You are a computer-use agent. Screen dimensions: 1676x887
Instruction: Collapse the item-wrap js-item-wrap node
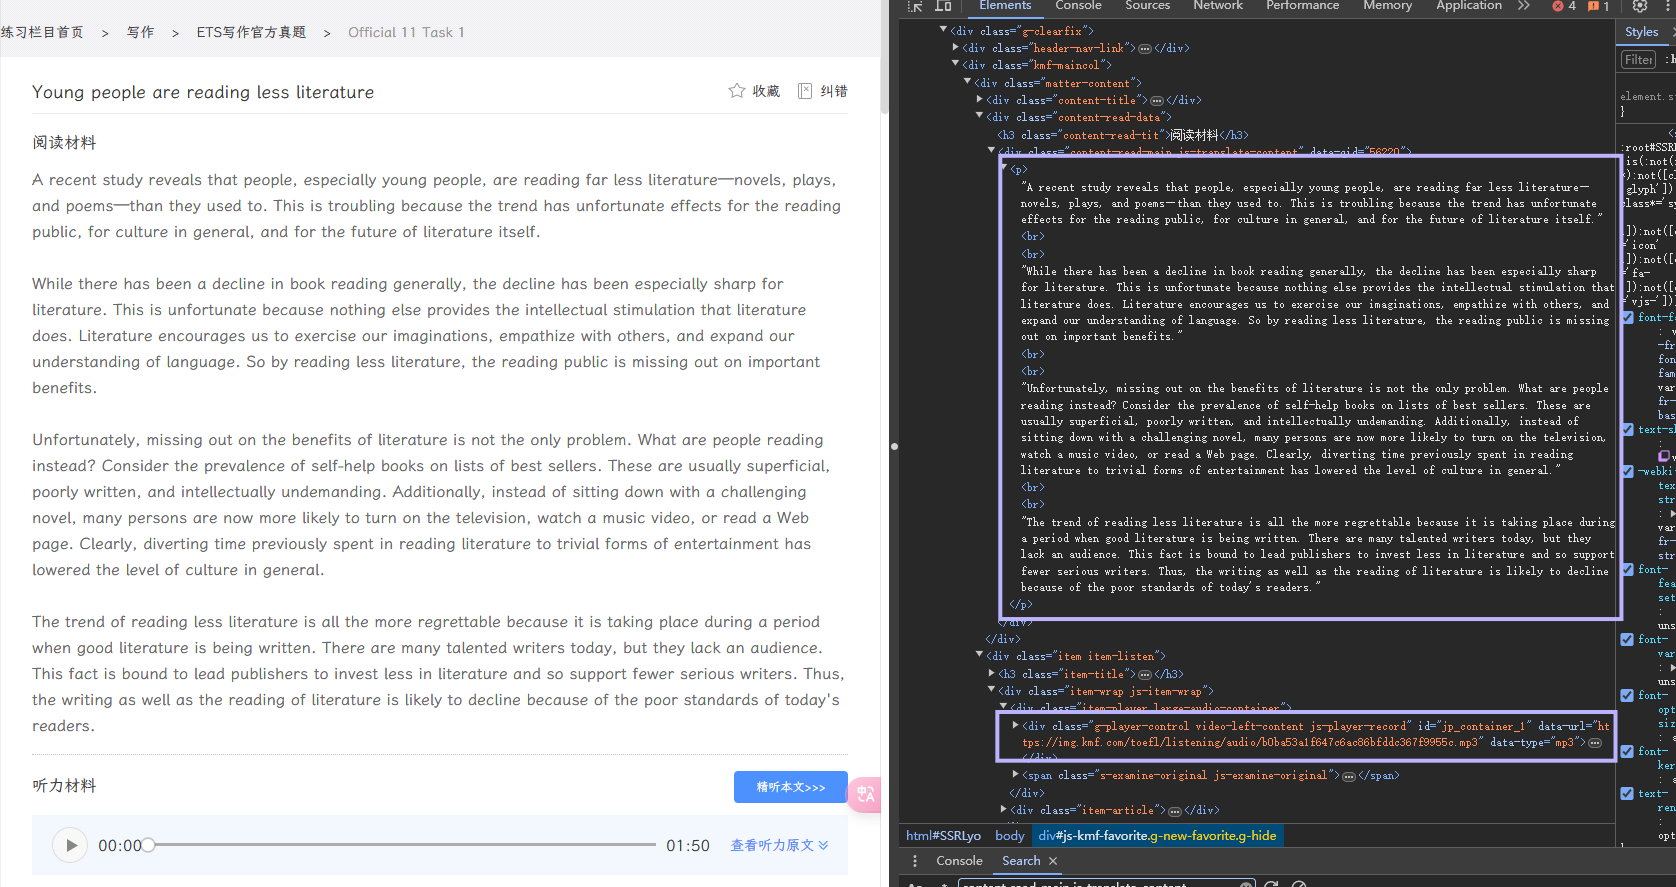pos(991,690)
